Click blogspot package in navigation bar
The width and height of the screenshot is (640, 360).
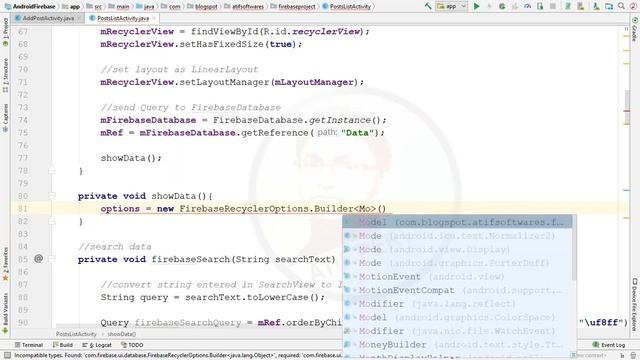coord(203,7)
